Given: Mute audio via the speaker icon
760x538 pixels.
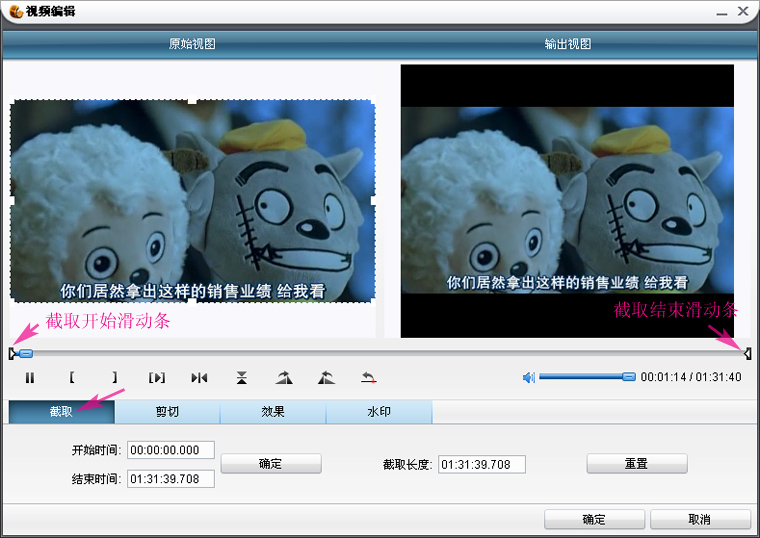Looking at the screenshot, I should [529, 377].
